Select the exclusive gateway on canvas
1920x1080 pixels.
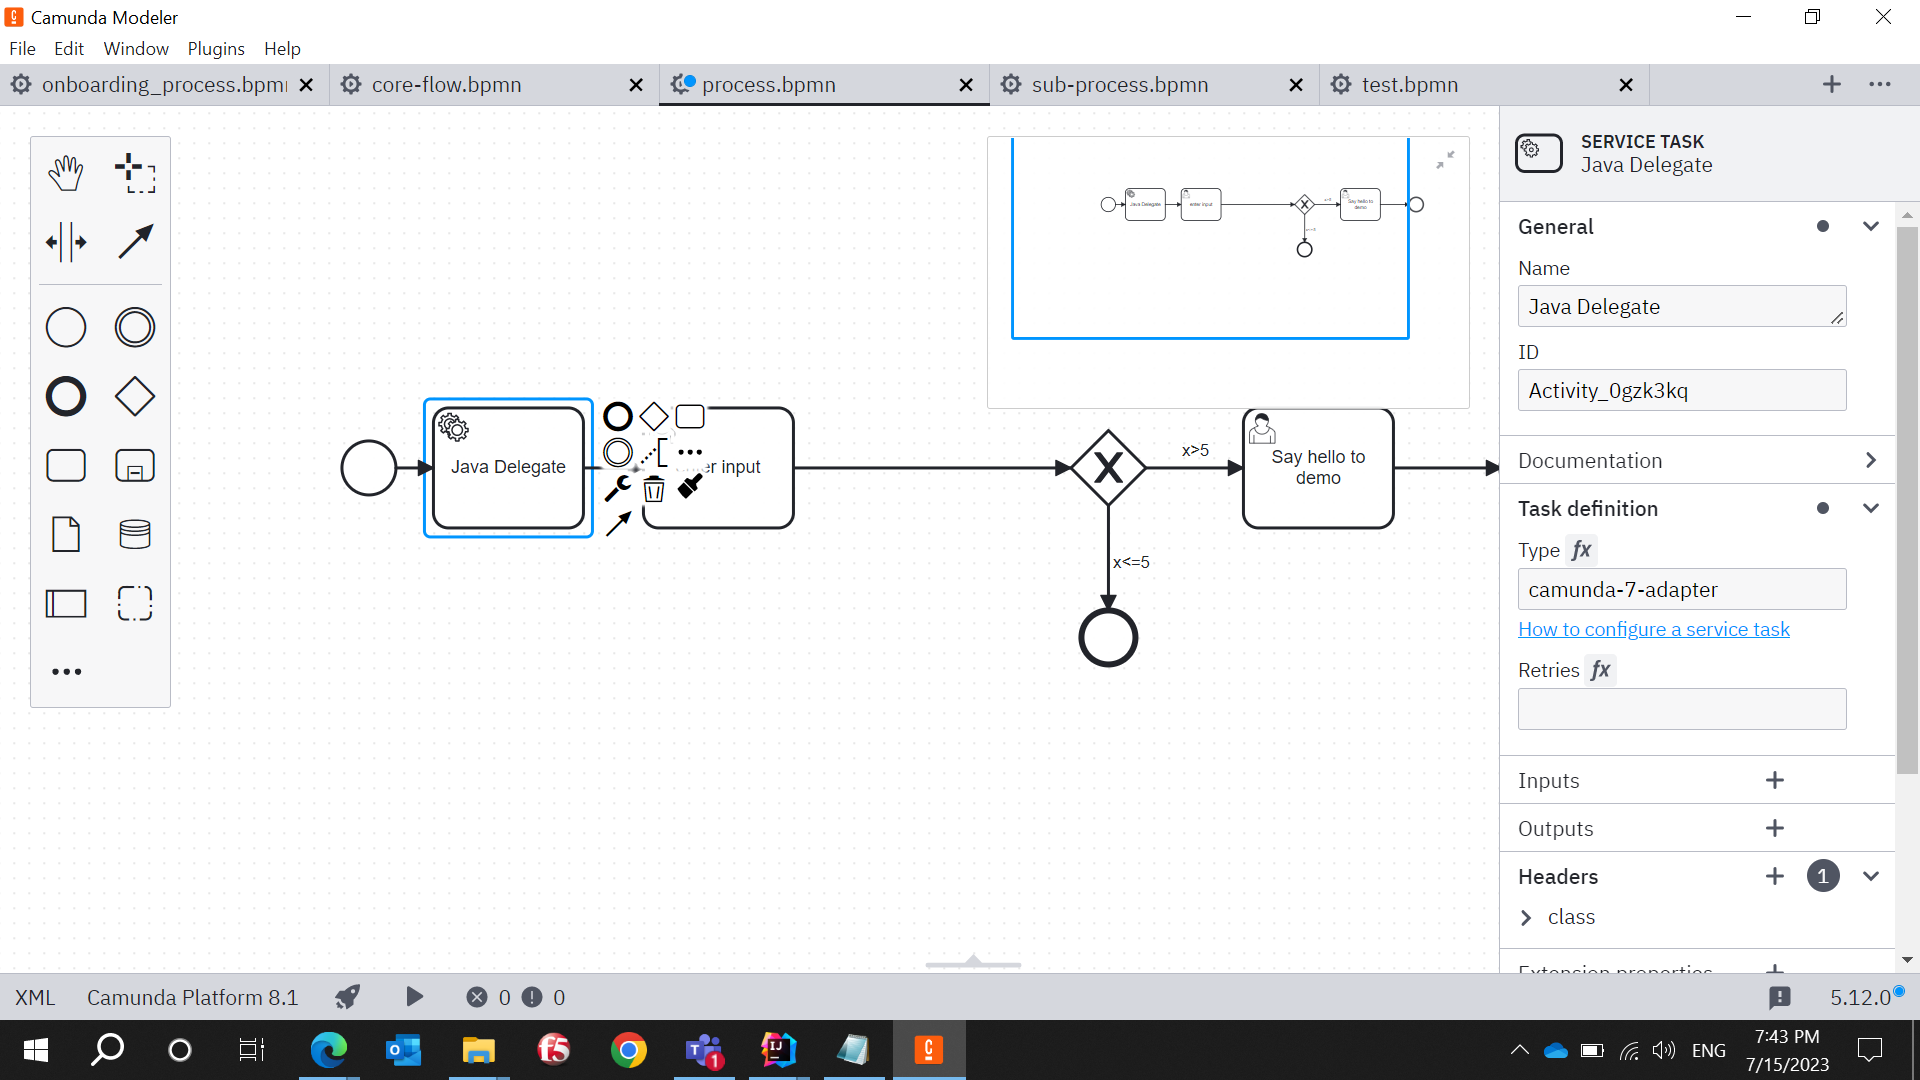pos(1108,467)
